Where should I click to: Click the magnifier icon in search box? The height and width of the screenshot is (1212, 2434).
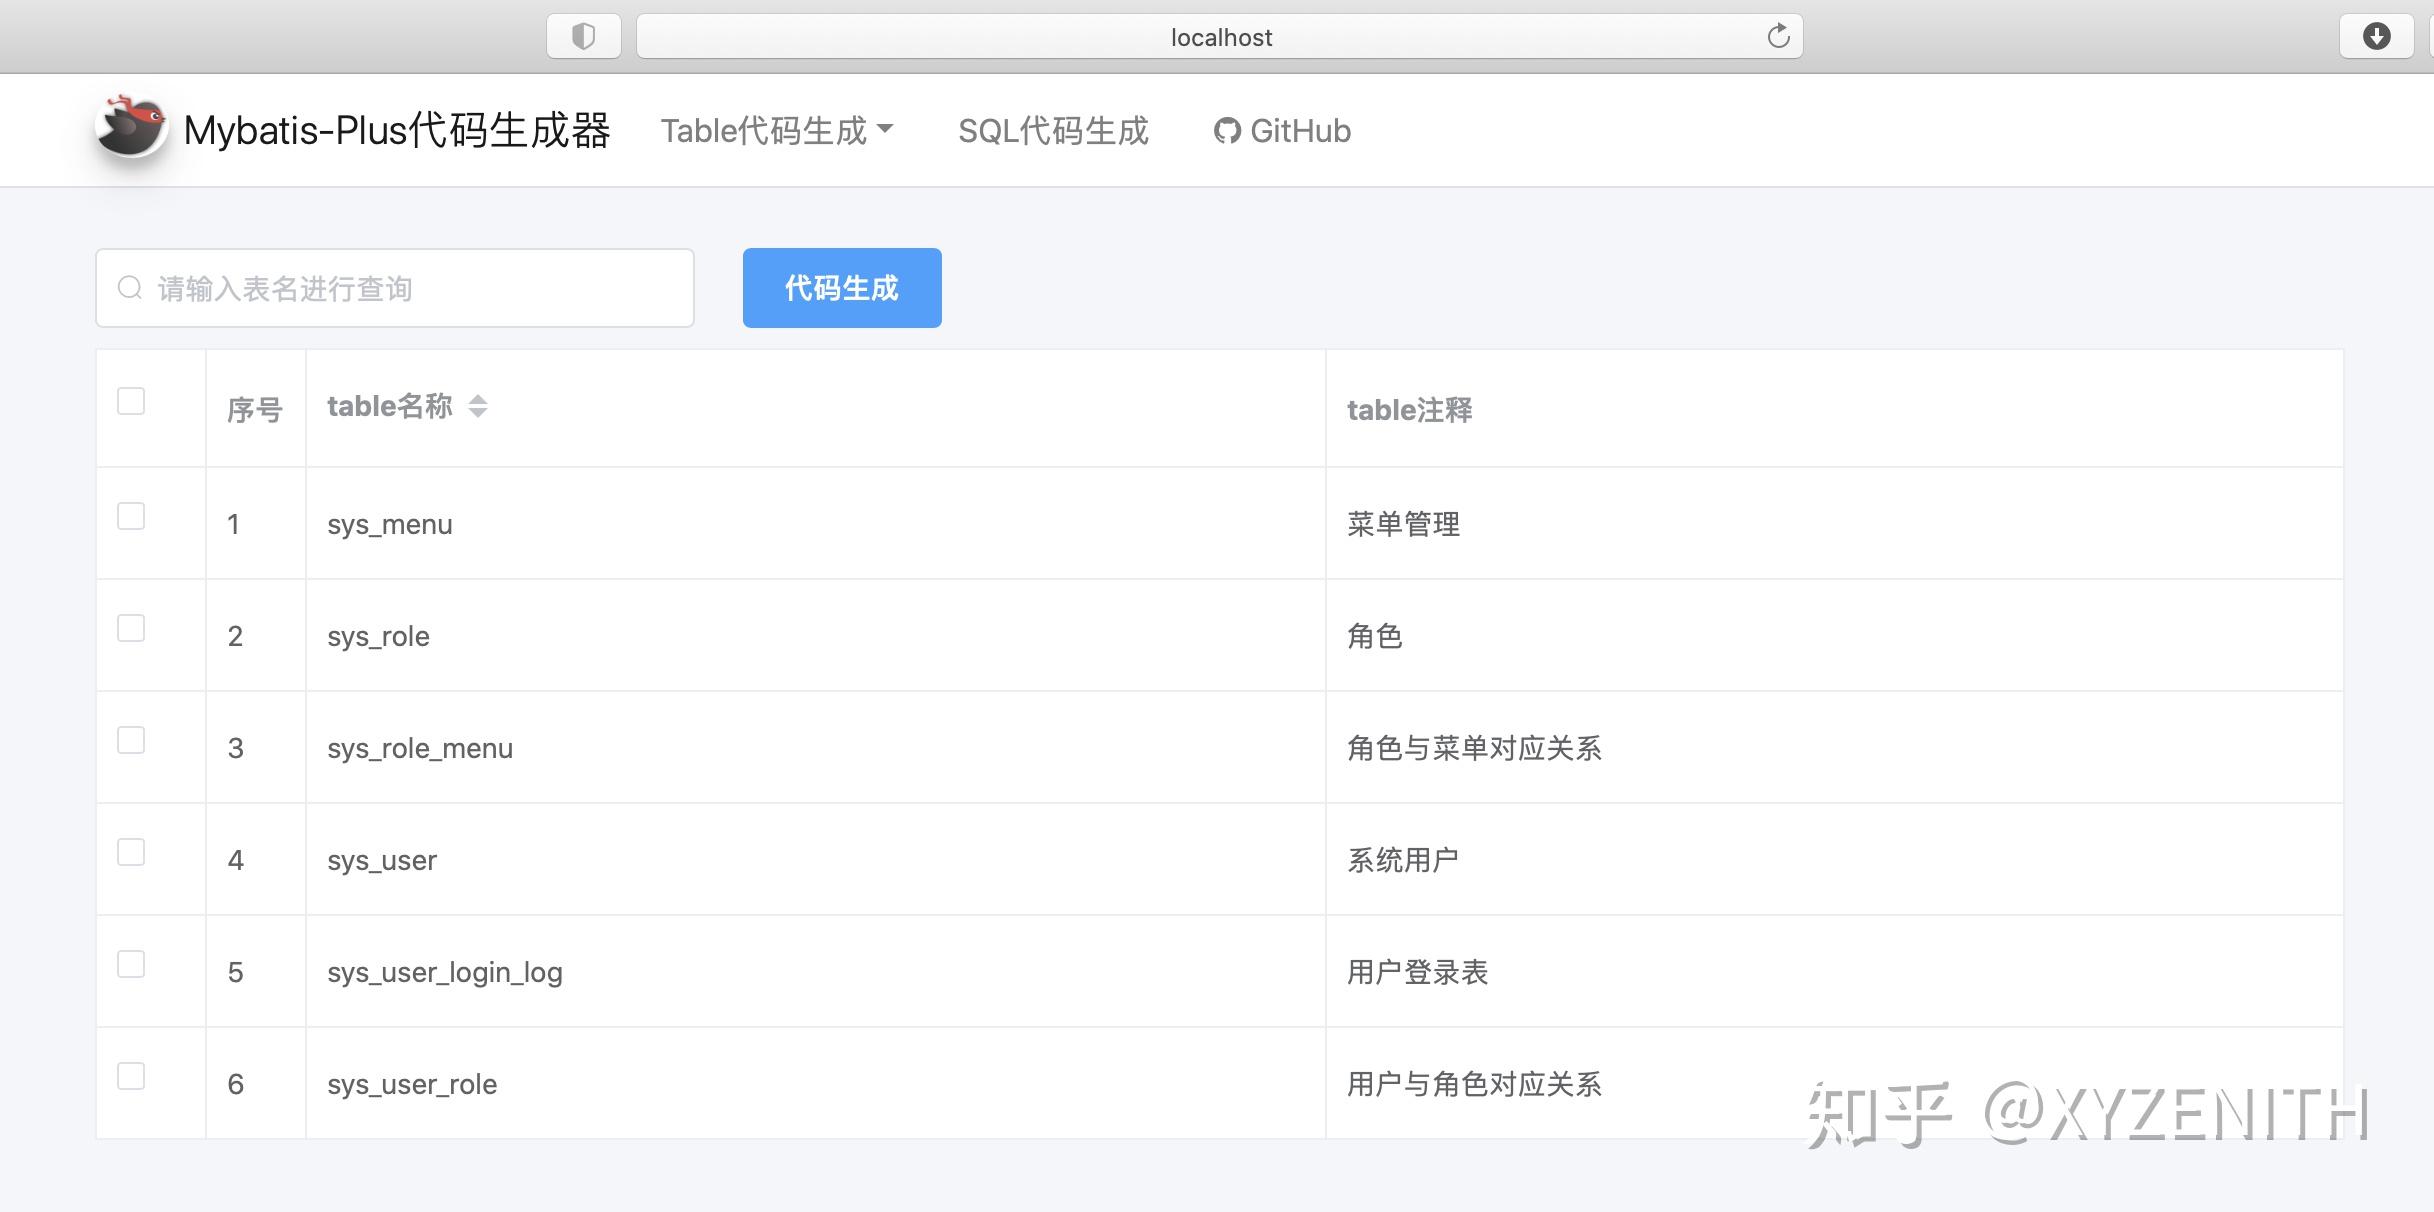coord(130,289)
